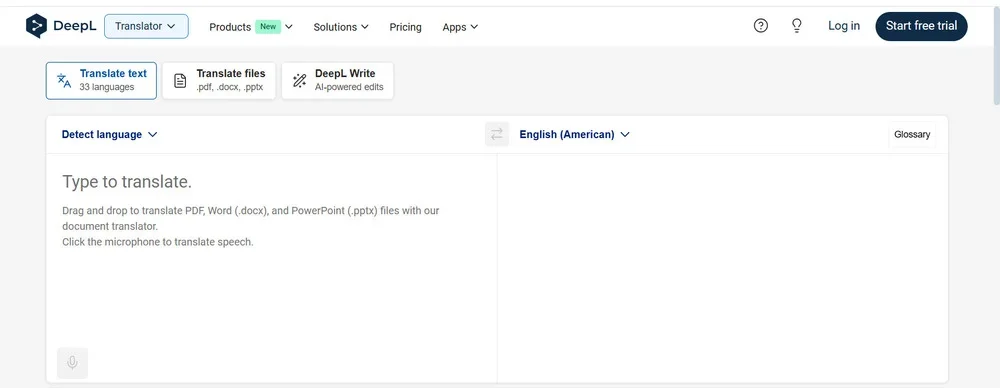Activate the microphone speech input icon
1000x388 pixels.
(x=73, y=363)
